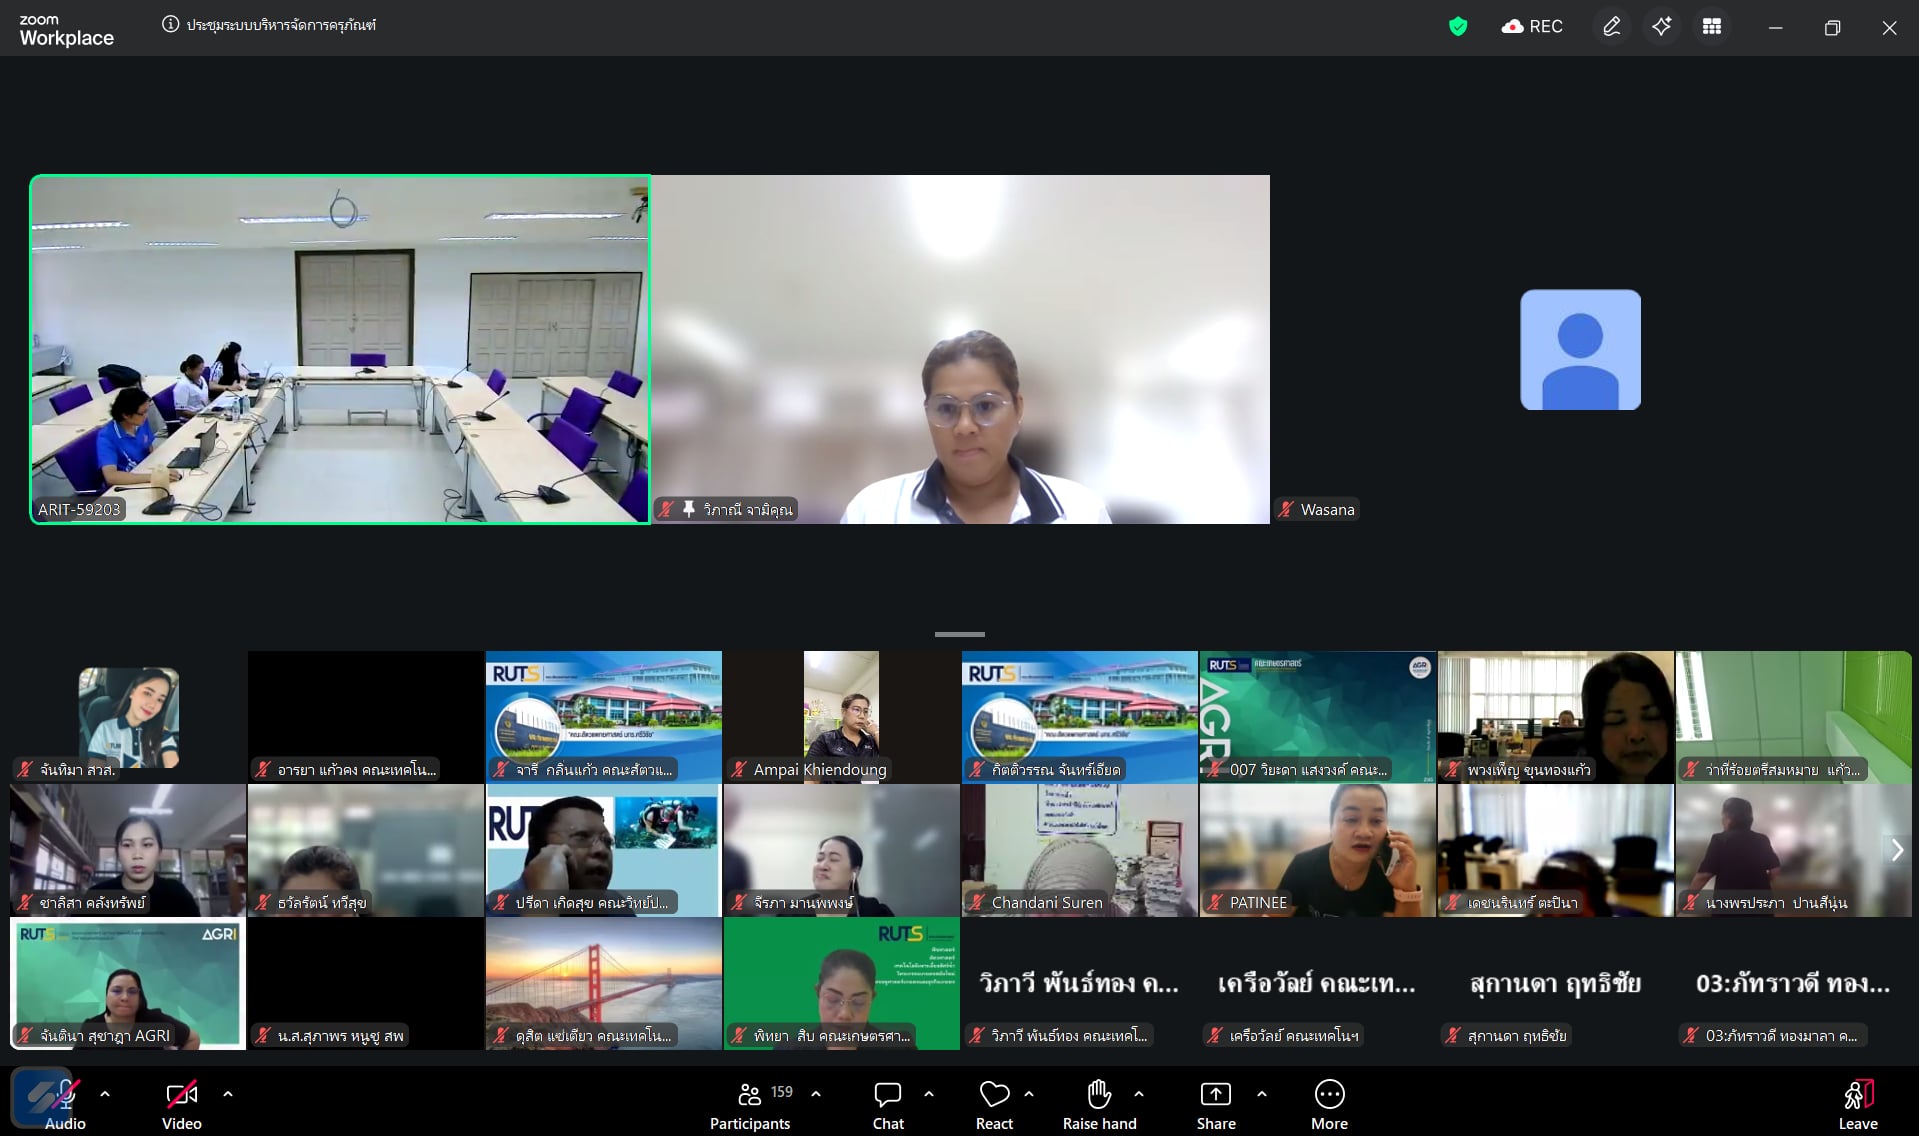Image resolution: width=1919 pixels, height=1136 pixels.
Task: Open the annotation pencil tool
Action: click(1611, 27)
